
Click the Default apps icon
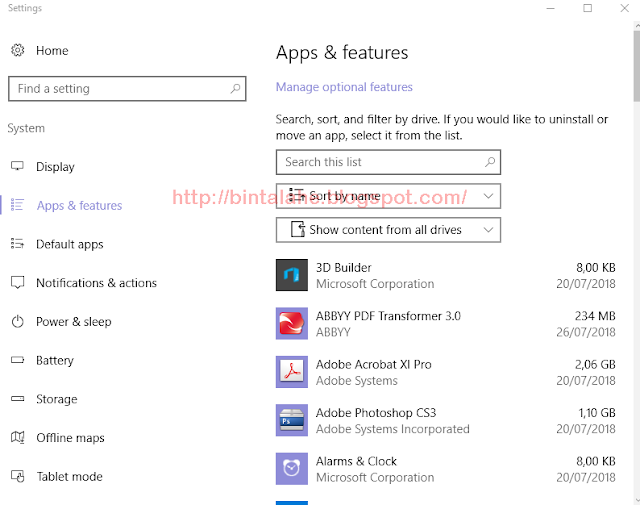tap(17, 243)
